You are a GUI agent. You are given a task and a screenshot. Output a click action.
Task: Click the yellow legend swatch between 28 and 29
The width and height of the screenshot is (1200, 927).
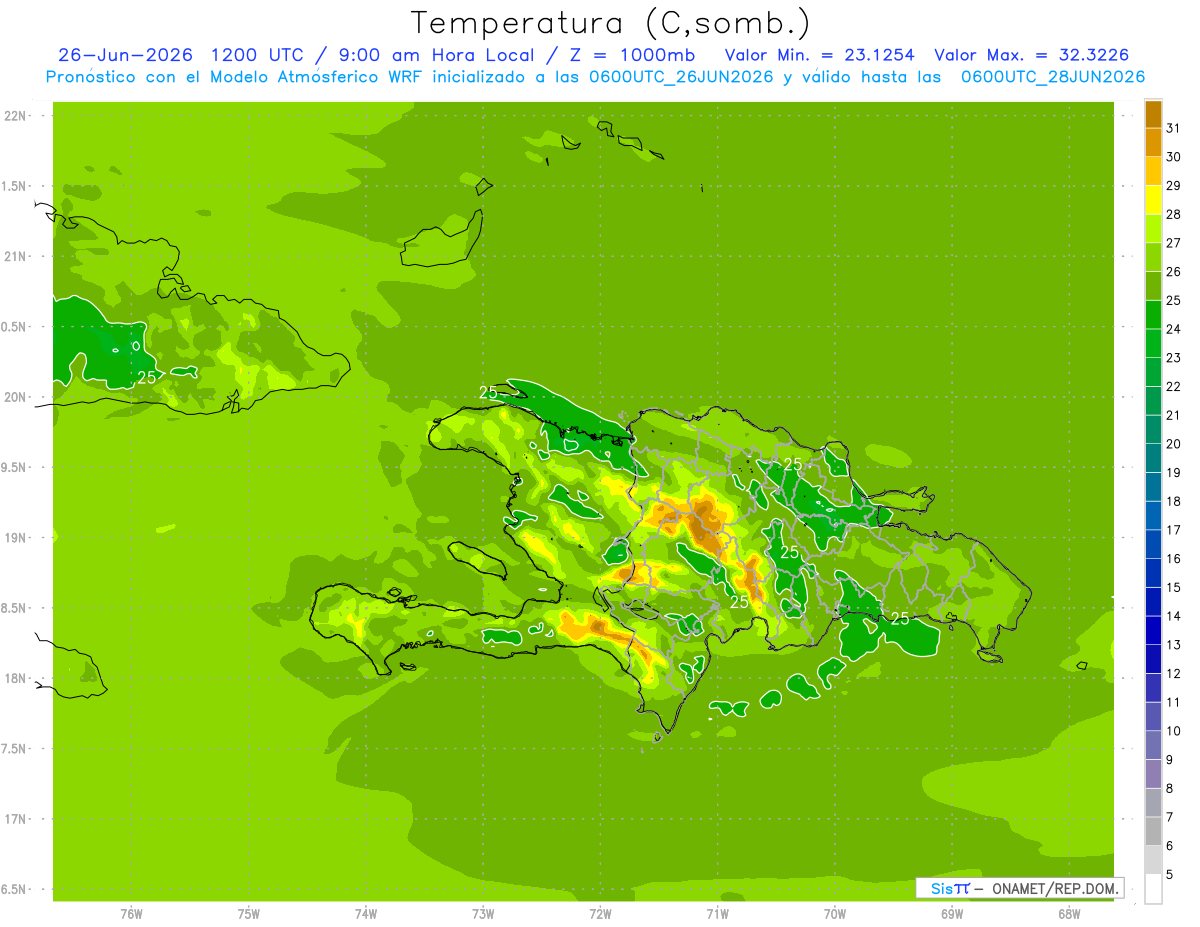pyautogui.click(x=1153, y=200)
